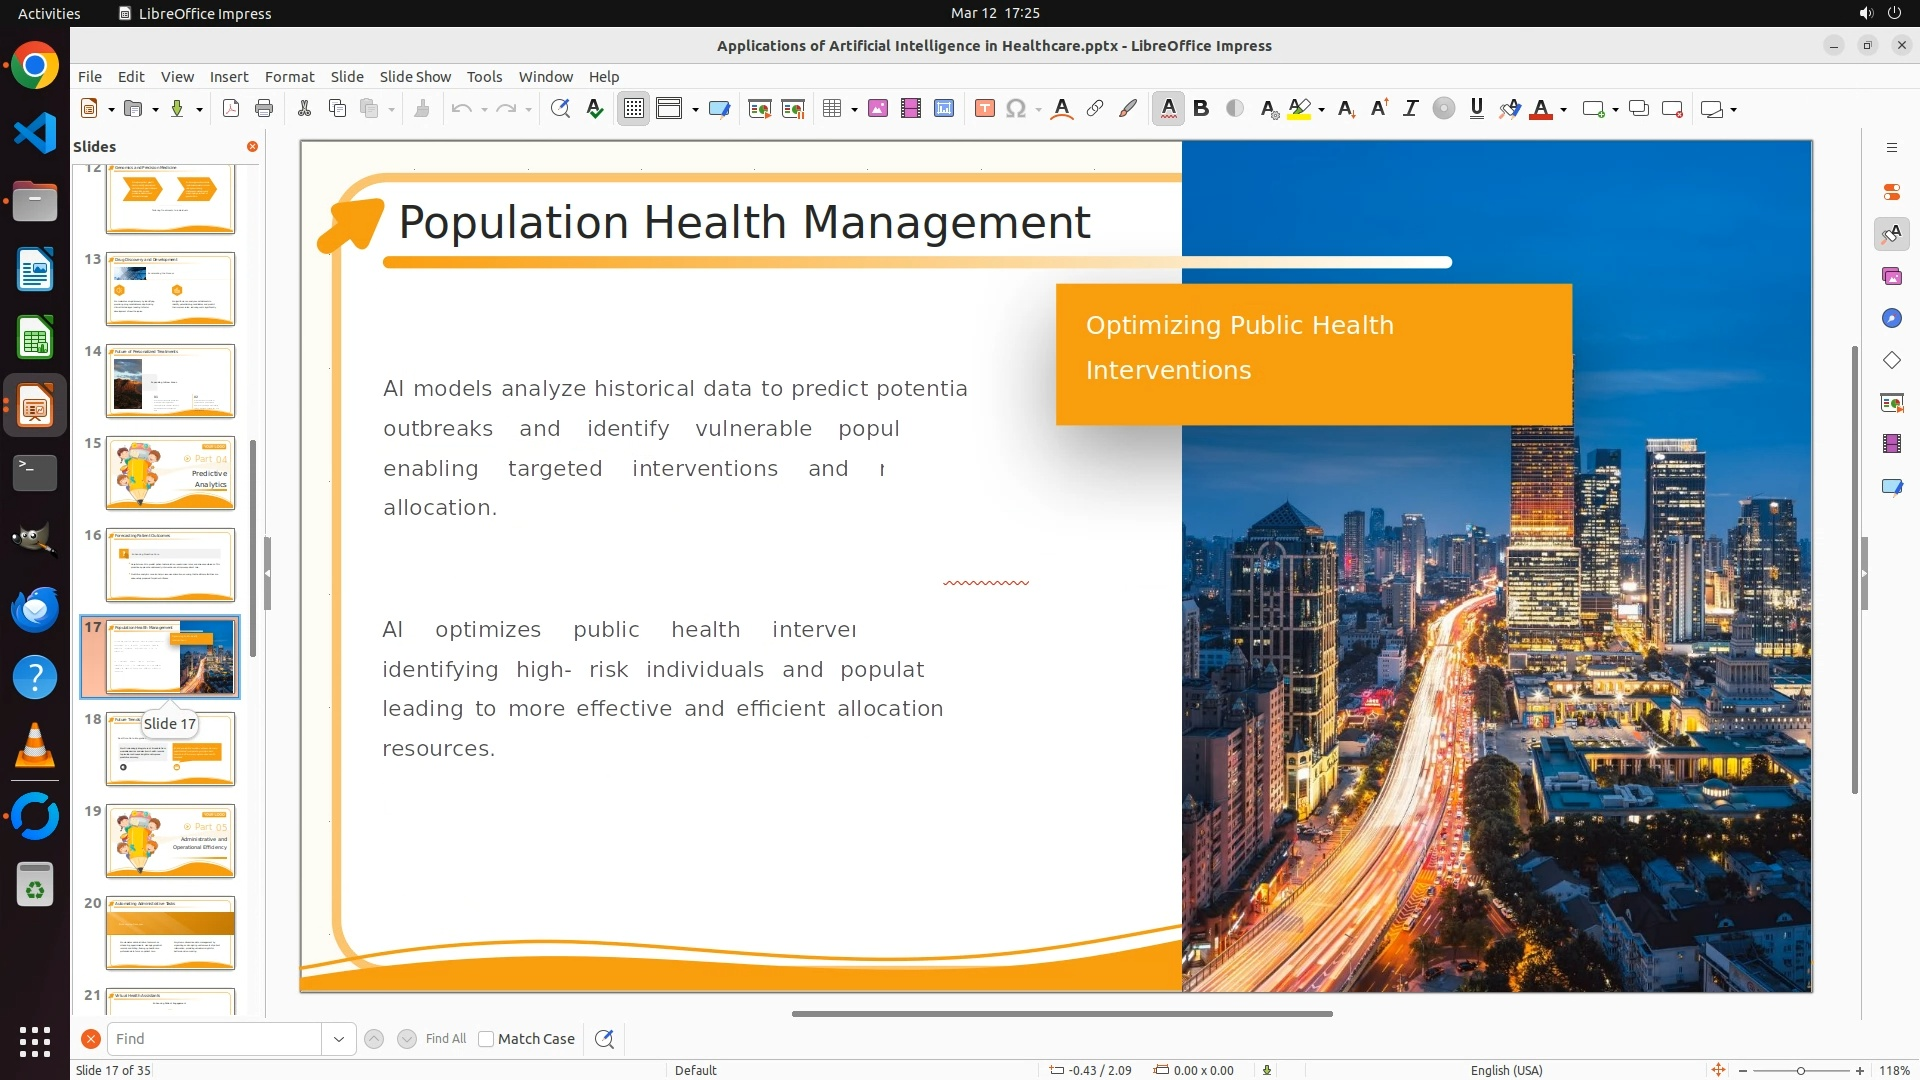Click the Export as PDF icon

point(231,109)
